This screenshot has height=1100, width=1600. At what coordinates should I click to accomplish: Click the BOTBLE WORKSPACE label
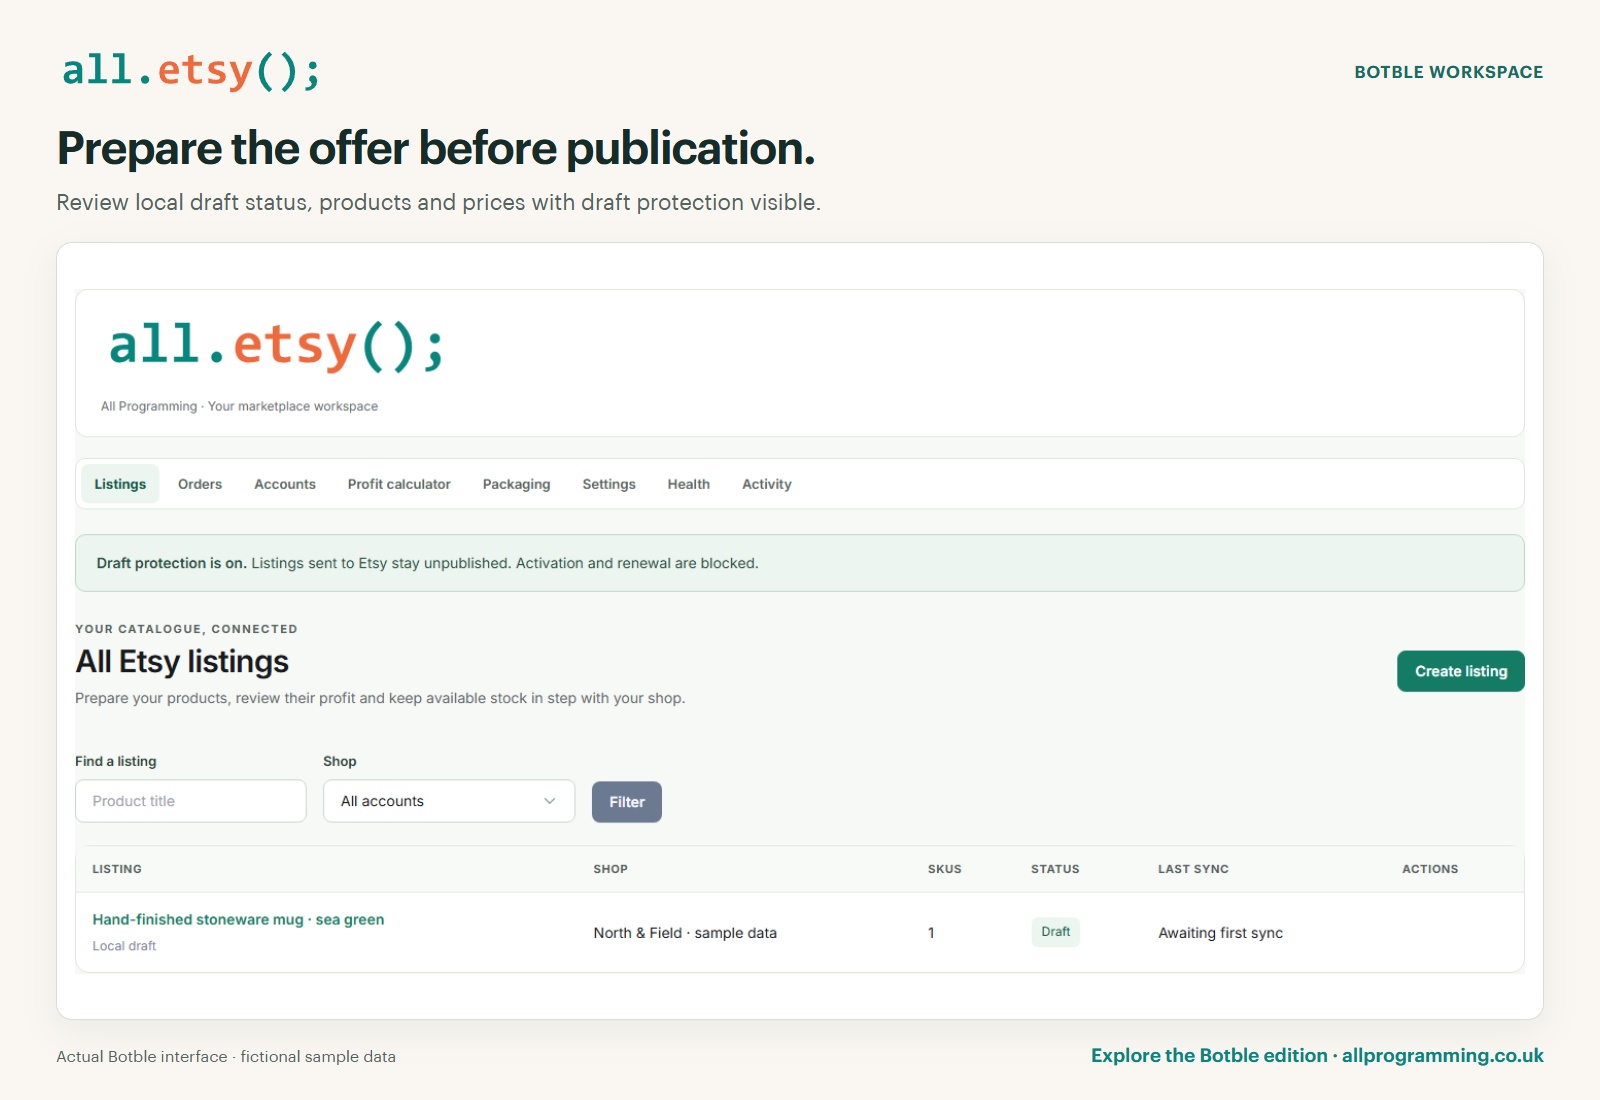1449,72
